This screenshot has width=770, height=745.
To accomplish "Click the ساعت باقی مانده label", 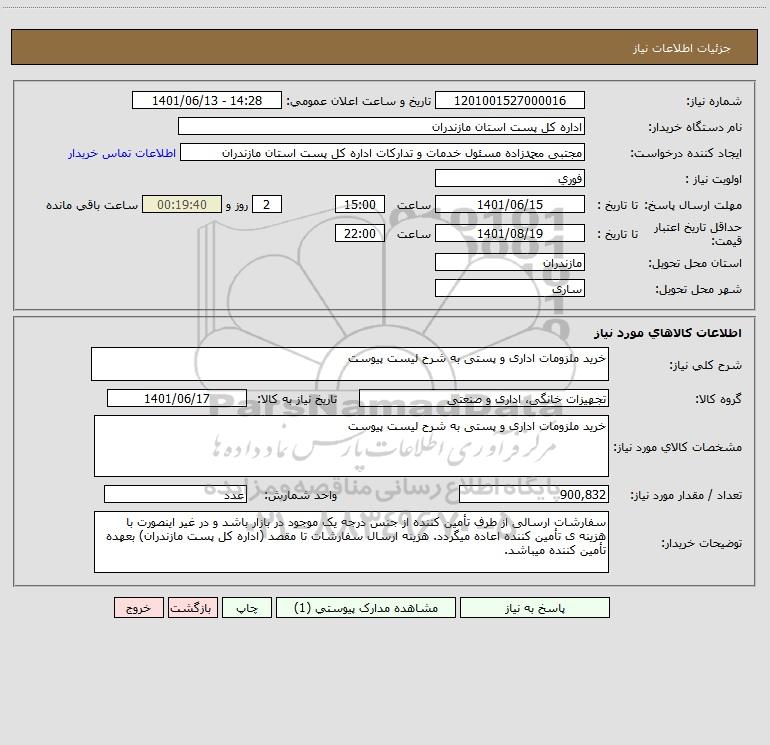I will [x=92, y=205].
